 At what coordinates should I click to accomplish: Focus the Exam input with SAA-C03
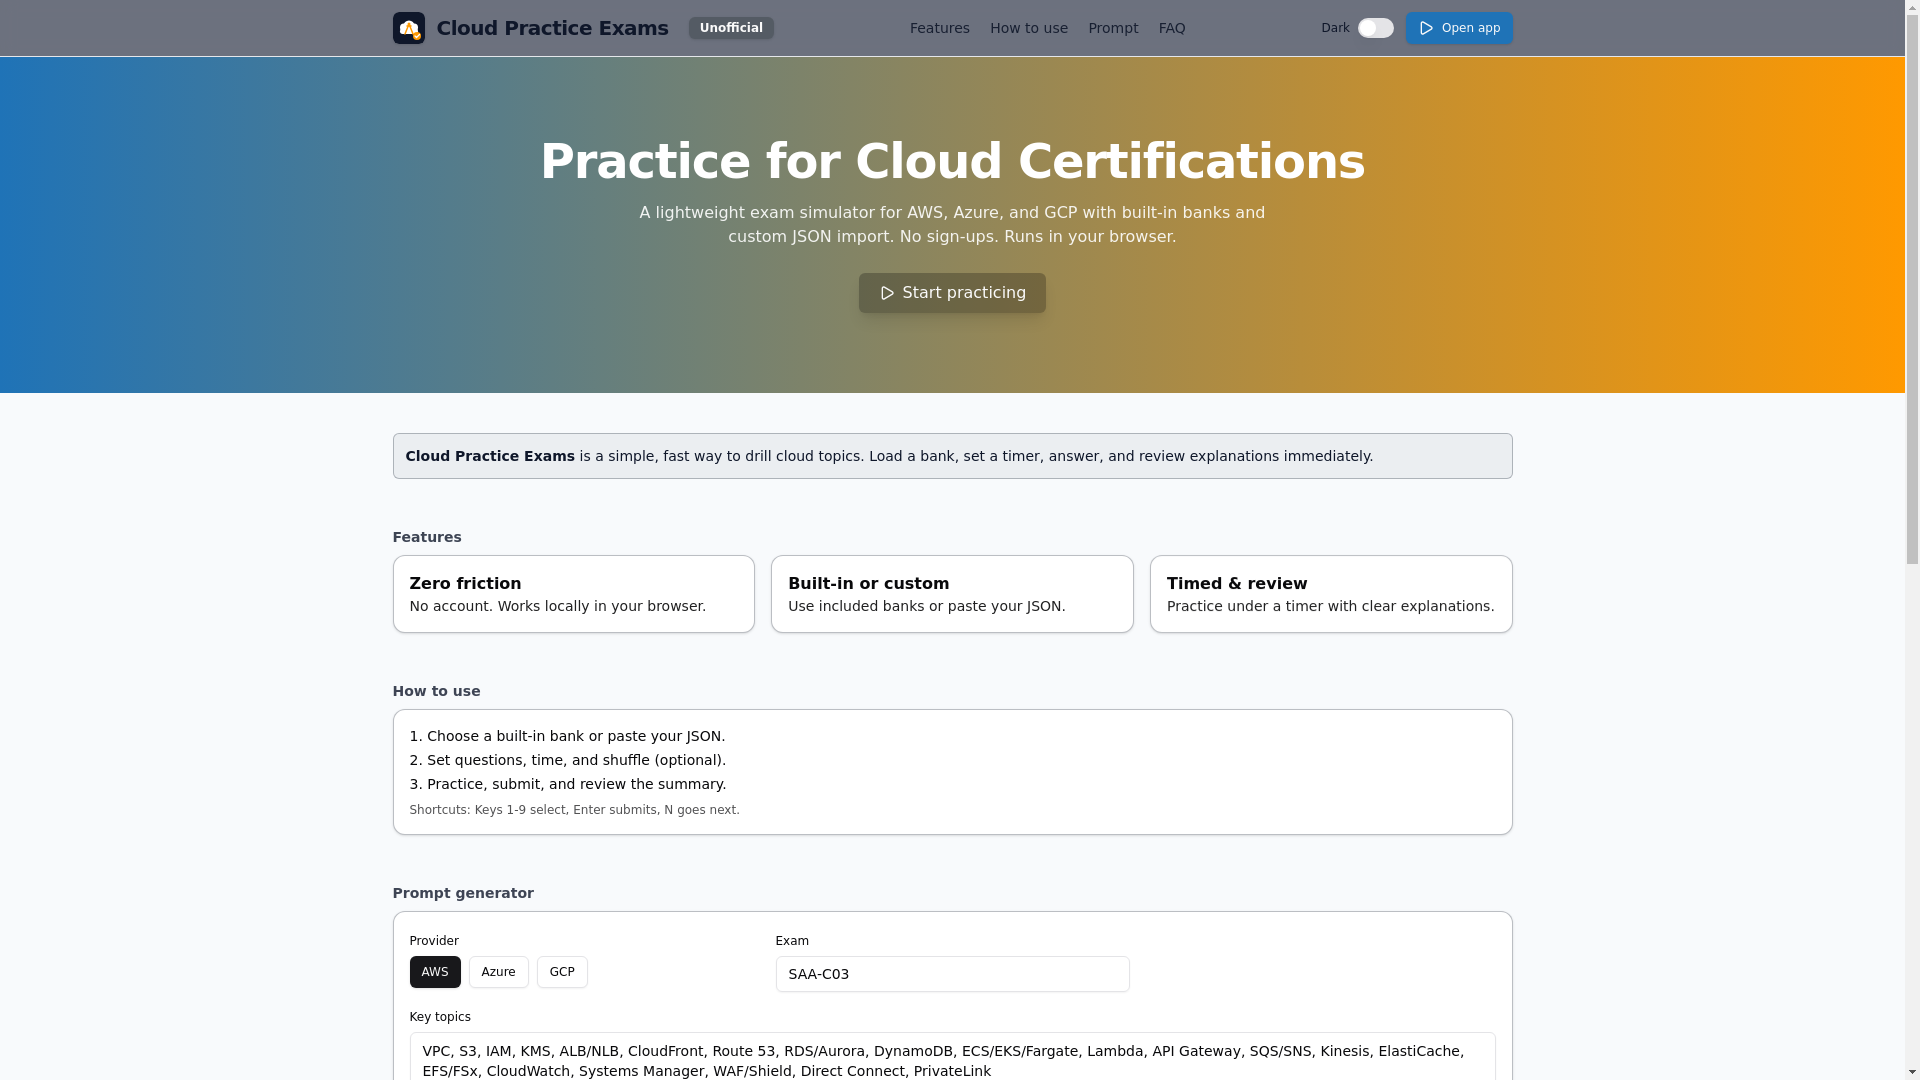click(952, 974)
